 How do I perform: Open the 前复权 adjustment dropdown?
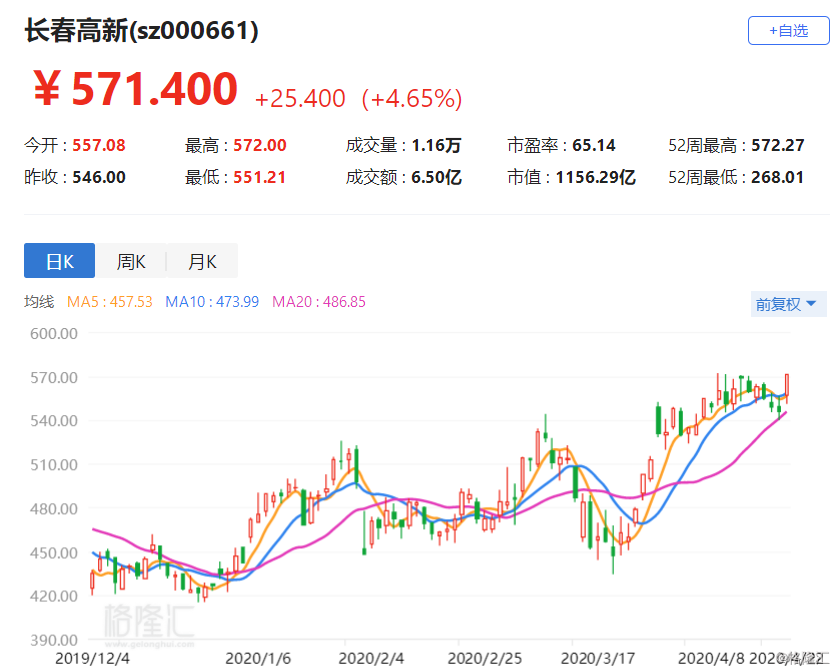[788, 304]
